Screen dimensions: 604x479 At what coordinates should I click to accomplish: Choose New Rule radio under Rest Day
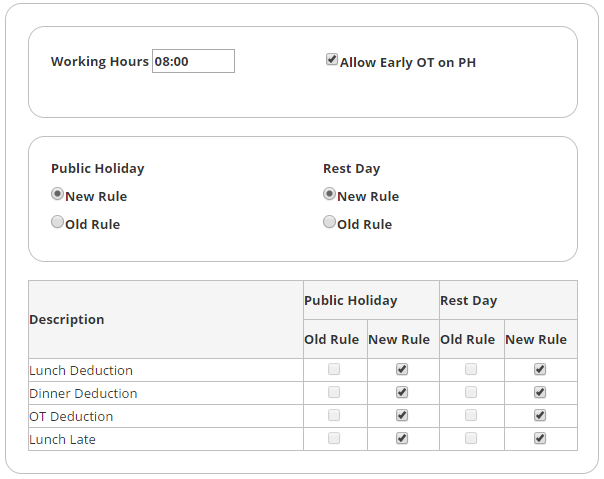tap(329, 194)
